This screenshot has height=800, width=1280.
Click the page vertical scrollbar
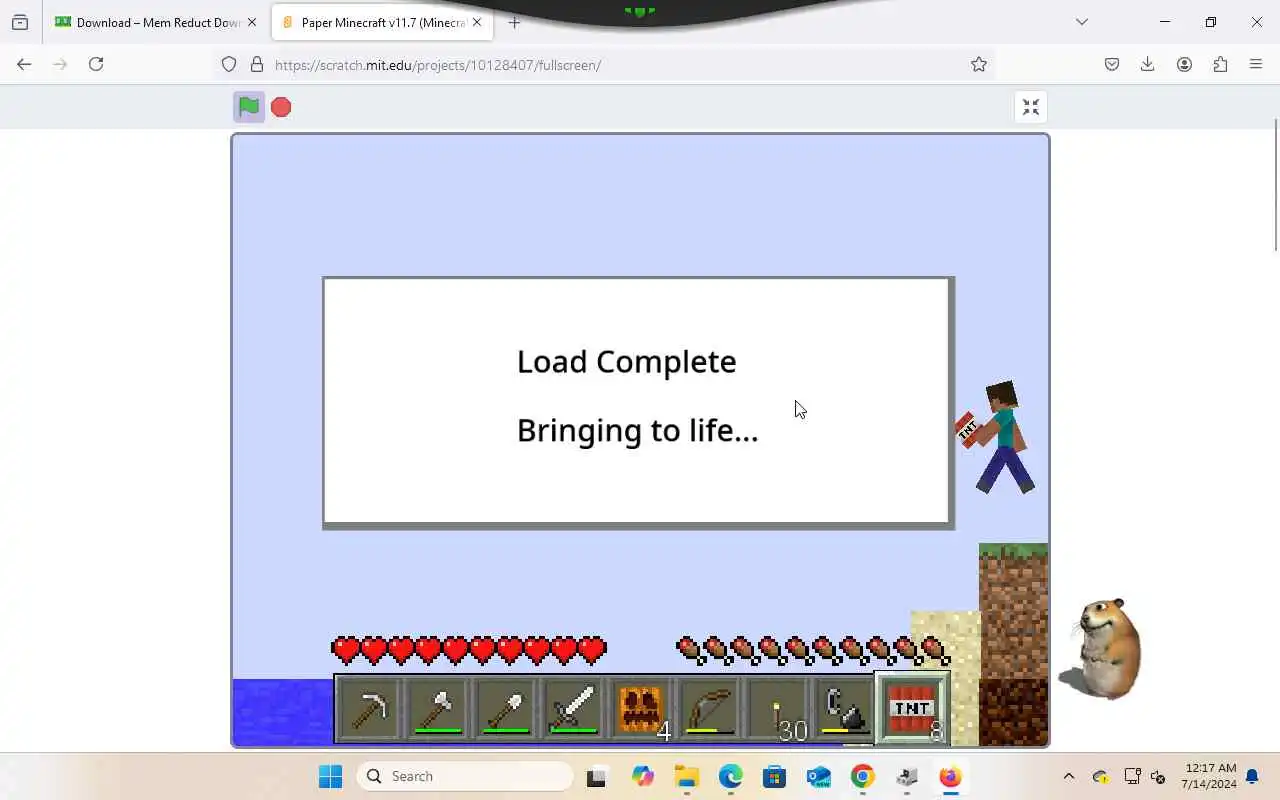point(1275,185)
